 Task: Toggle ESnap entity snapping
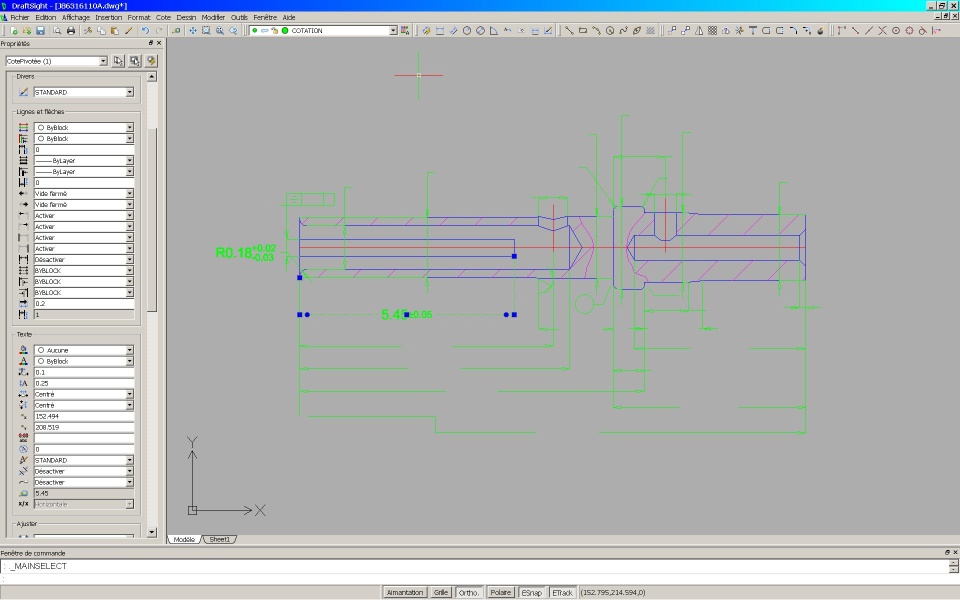(x=531, y=593)
